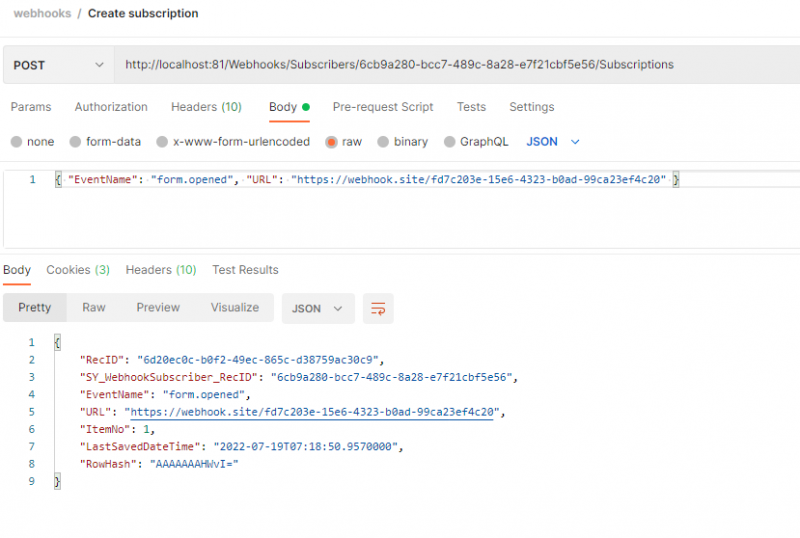800x538 pixels.
Task: Select binary body type radio button
Action: (x=383, y=142)
